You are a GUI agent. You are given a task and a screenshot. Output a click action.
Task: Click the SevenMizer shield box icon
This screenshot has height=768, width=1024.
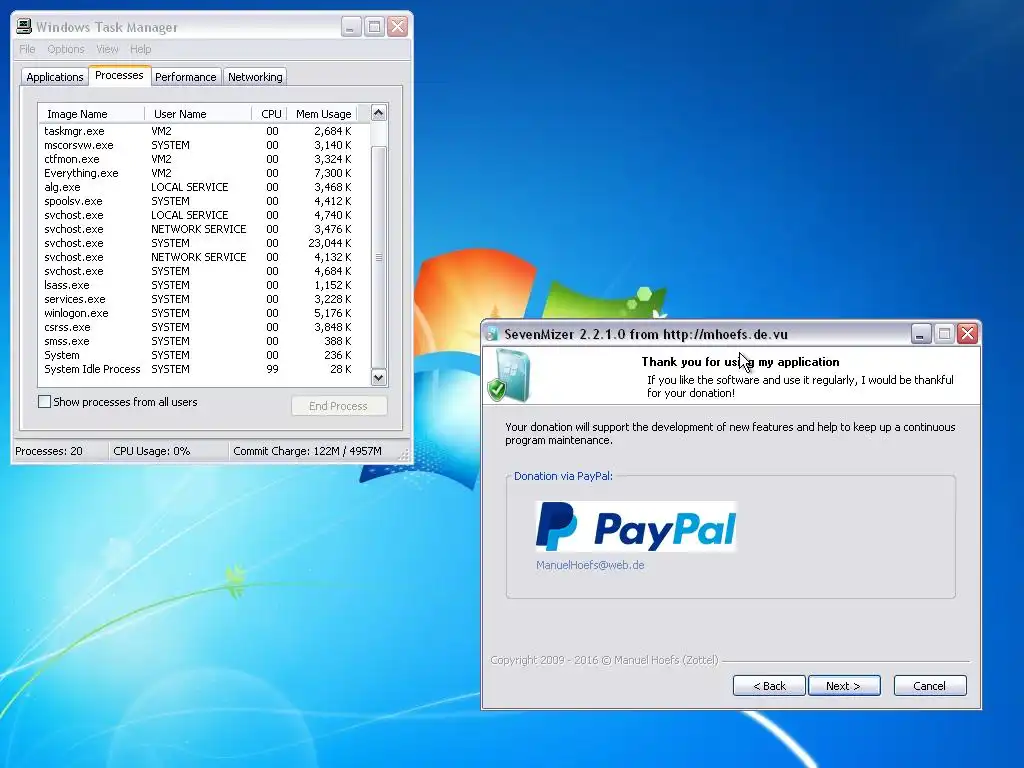509,376
